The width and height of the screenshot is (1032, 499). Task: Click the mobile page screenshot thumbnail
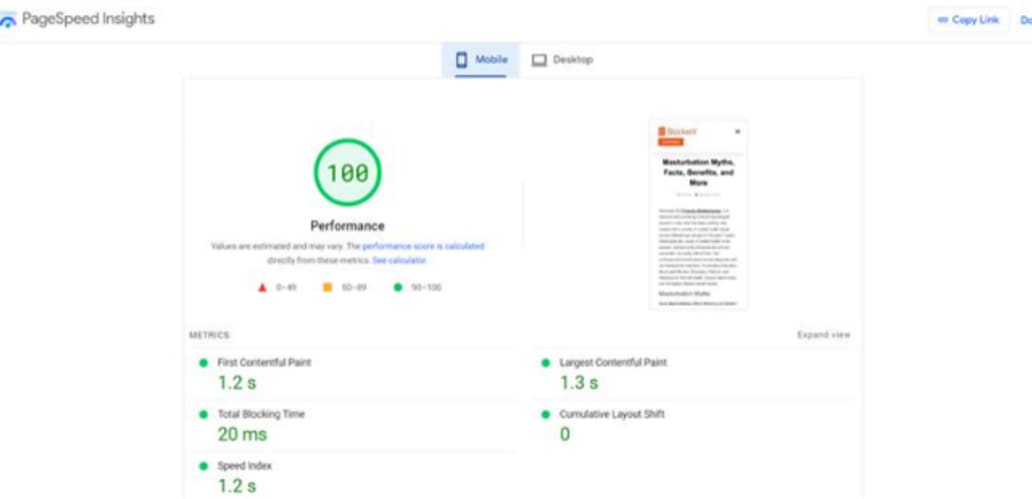click(x=698, y=214)
